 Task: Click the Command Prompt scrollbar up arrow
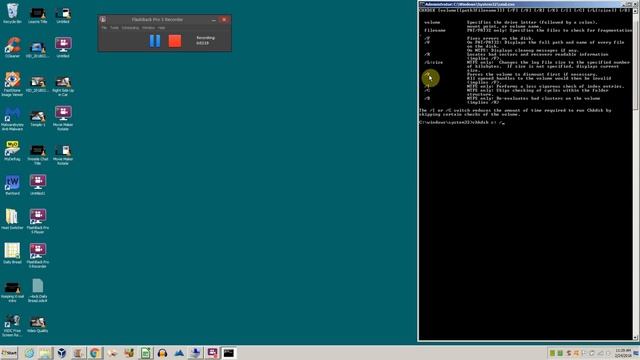coord(636,11)
